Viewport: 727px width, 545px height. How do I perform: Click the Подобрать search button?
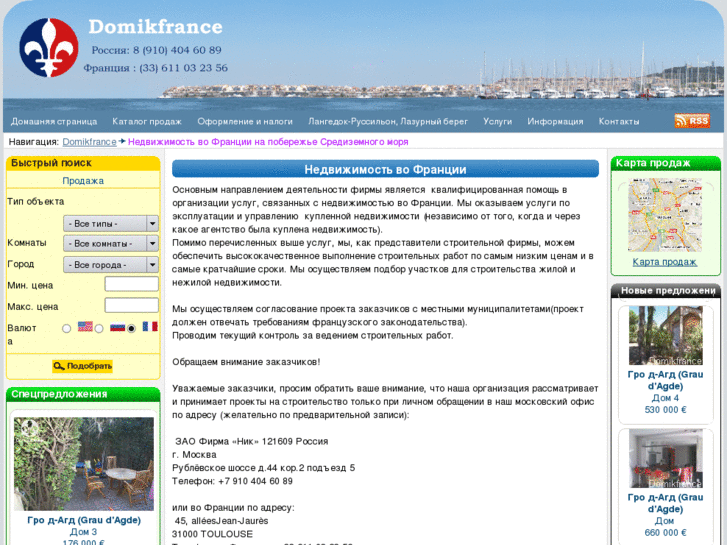[83, 366]
